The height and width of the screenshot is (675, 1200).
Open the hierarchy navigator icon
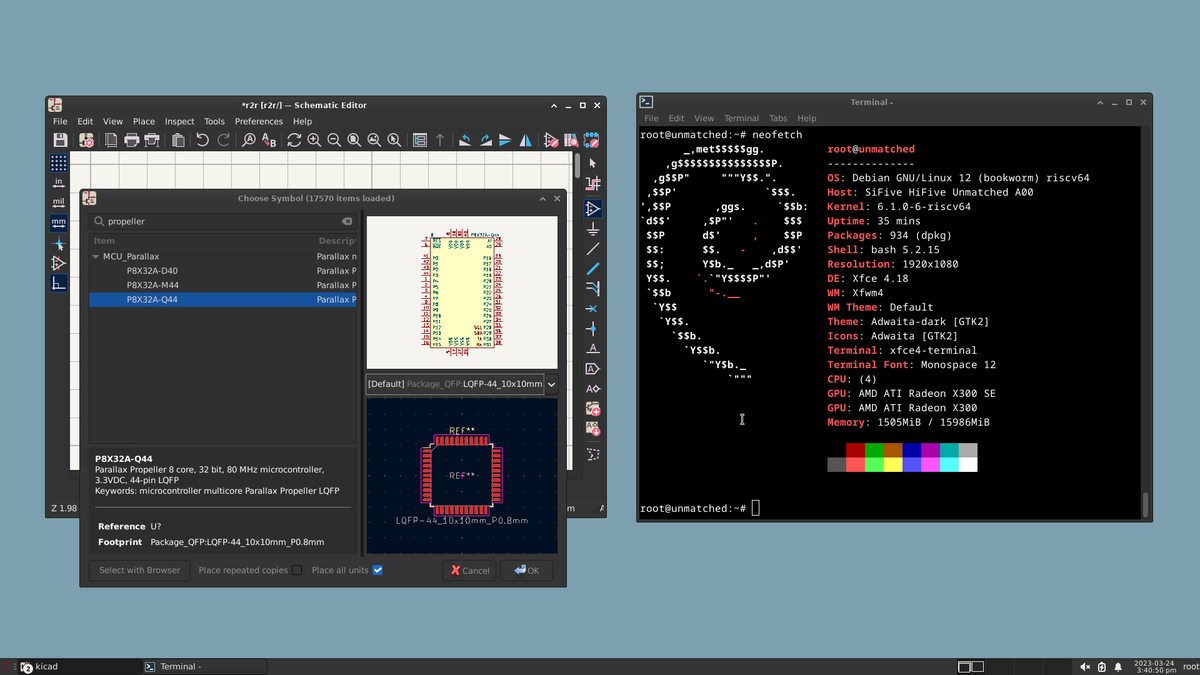tap(420, 141)
